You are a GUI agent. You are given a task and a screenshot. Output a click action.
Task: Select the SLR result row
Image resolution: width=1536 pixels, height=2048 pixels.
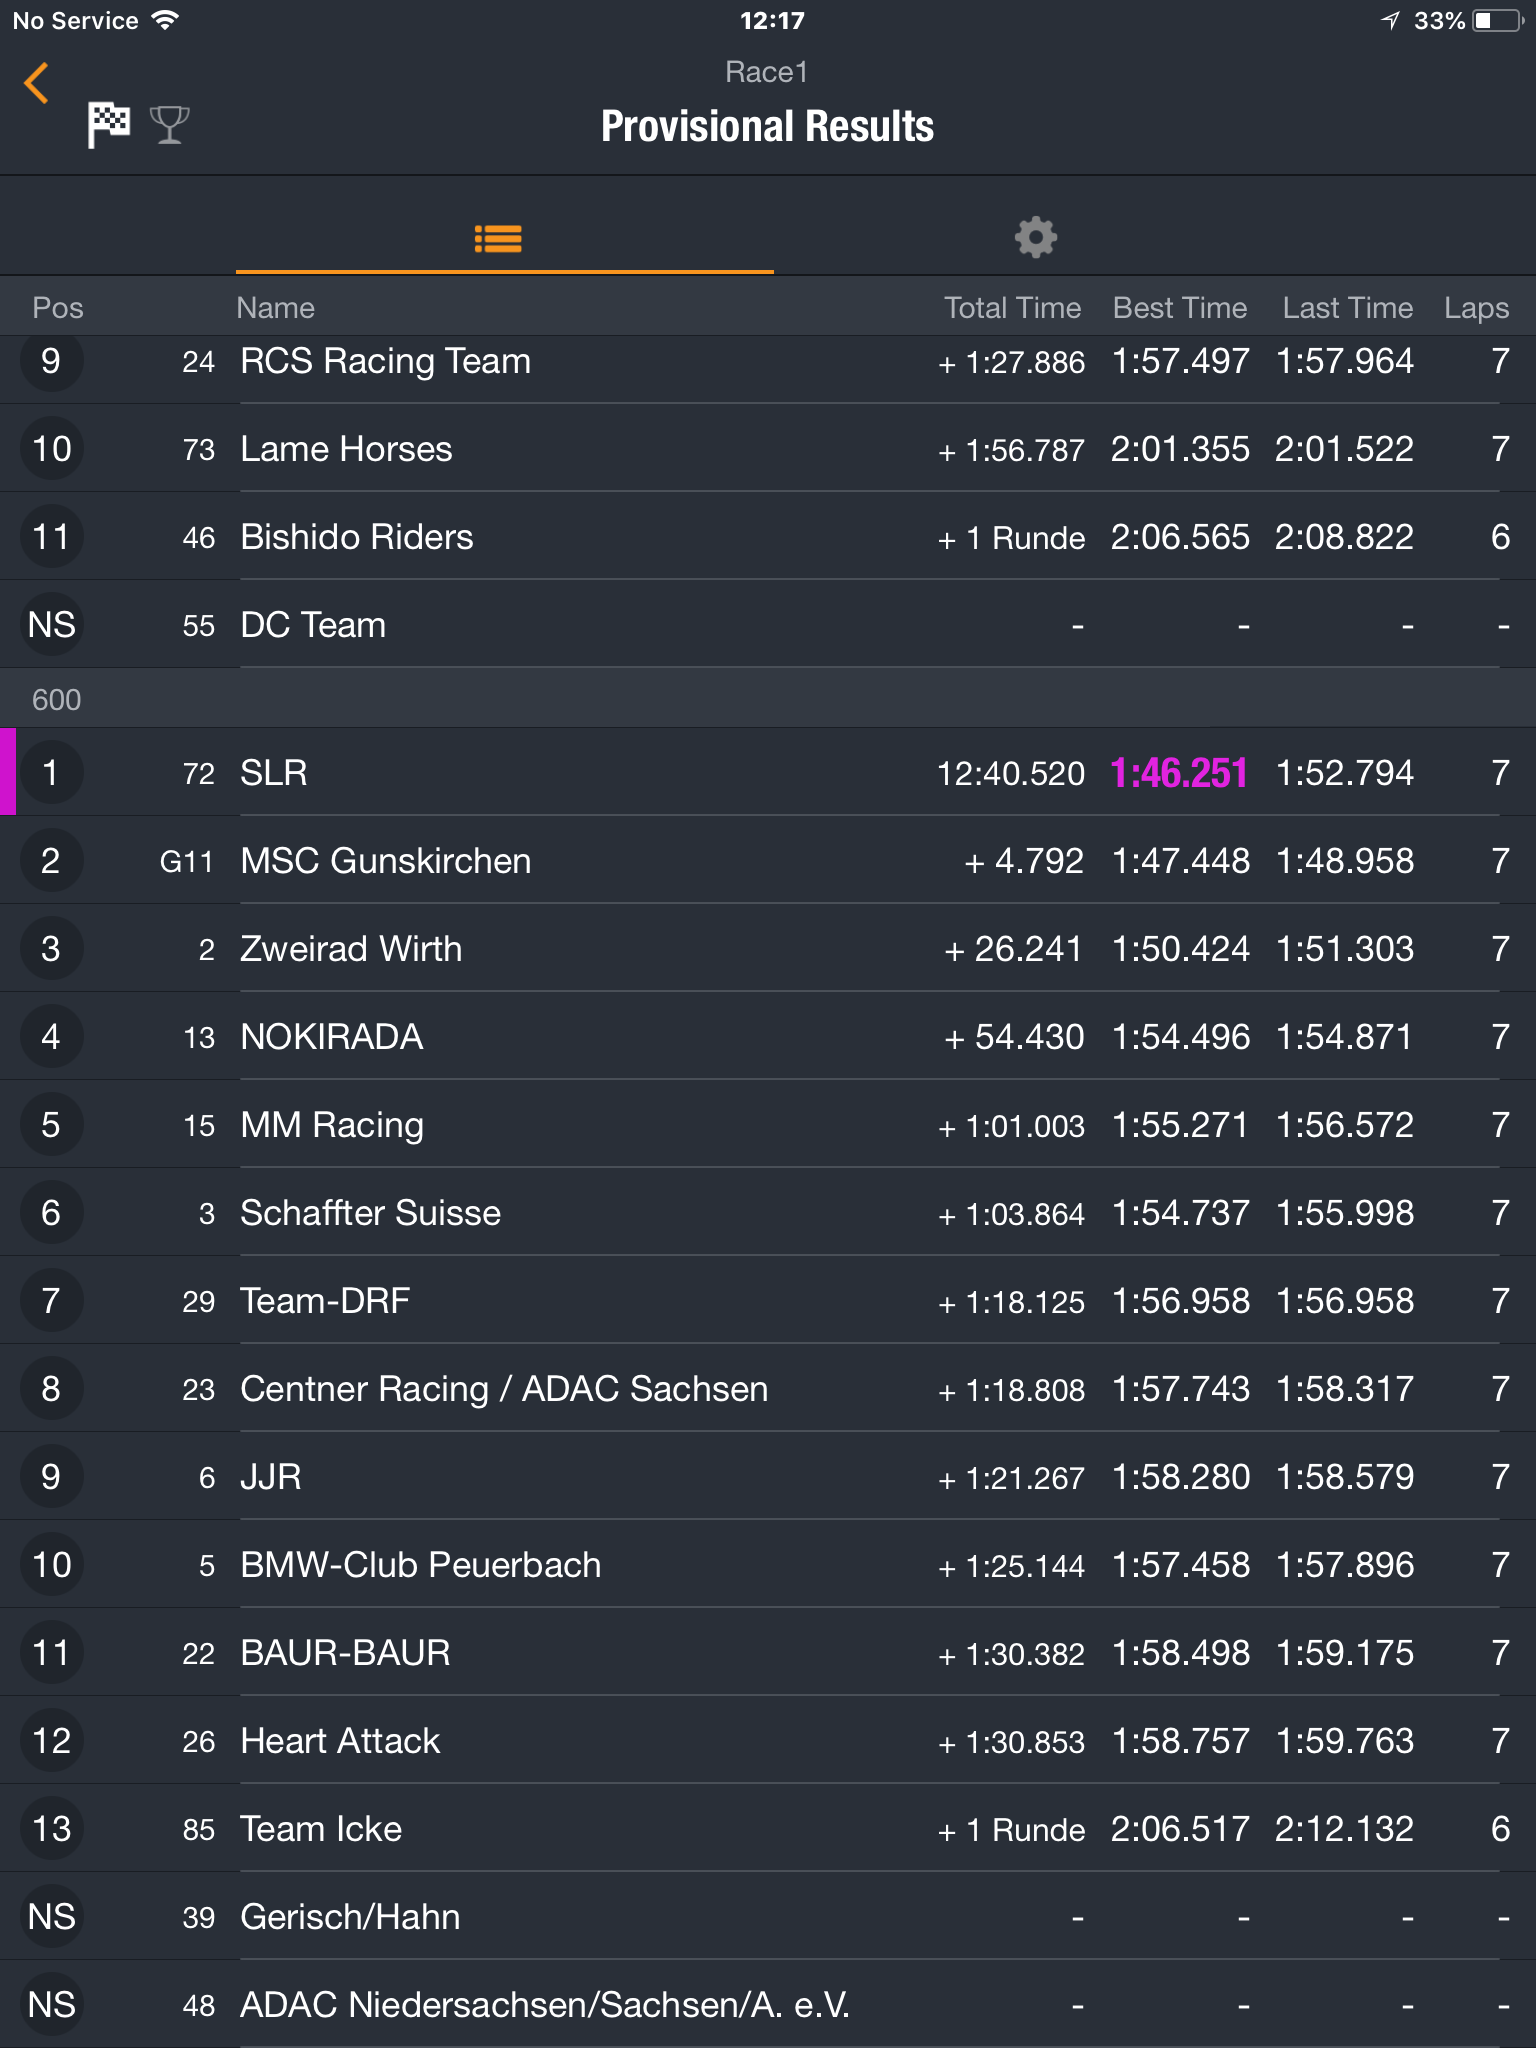tap(768, 772)
